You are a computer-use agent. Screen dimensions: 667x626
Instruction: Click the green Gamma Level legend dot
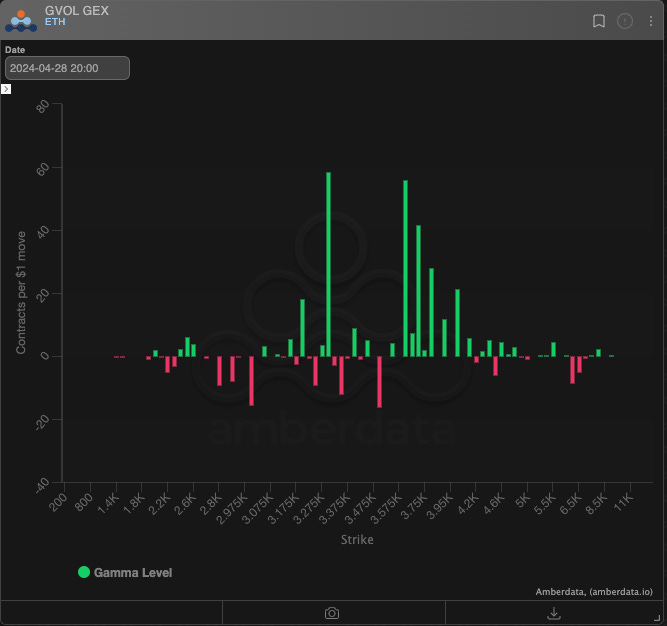[84, 572]
